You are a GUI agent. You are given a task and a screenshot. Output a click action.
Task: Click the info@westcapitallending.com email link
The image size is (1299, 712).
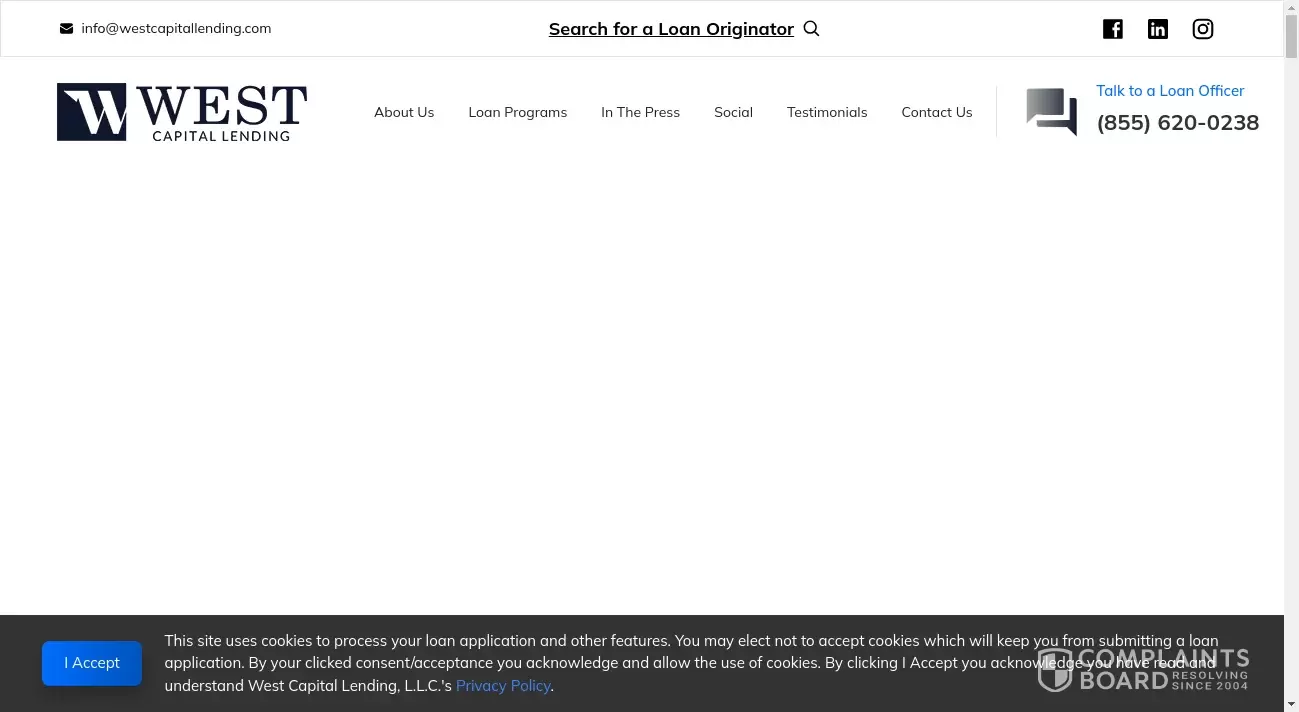(x=176, y=29)
